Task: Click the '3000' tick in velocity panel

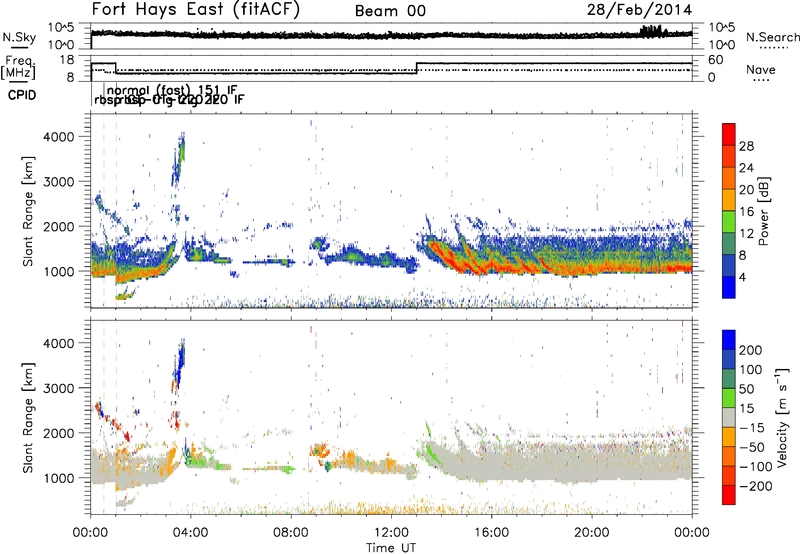Action: pyautogui.click(x=59, y=388)
